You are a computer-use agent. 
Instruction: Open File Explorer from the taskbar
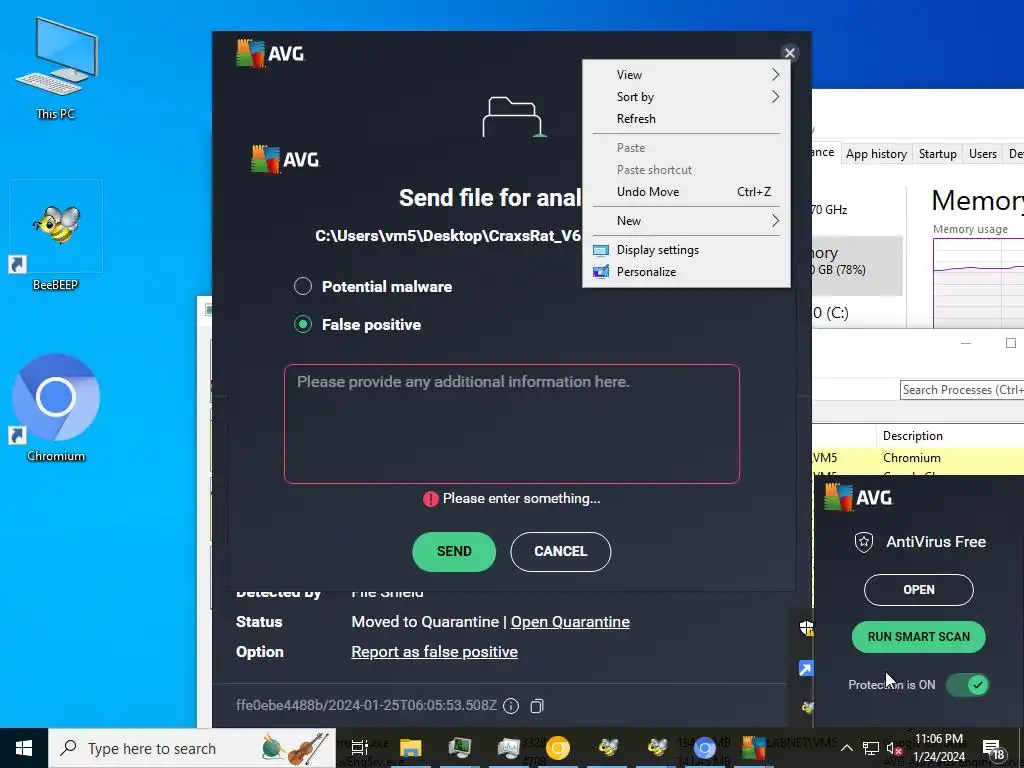pyautogui.click(x=411, y=748)
